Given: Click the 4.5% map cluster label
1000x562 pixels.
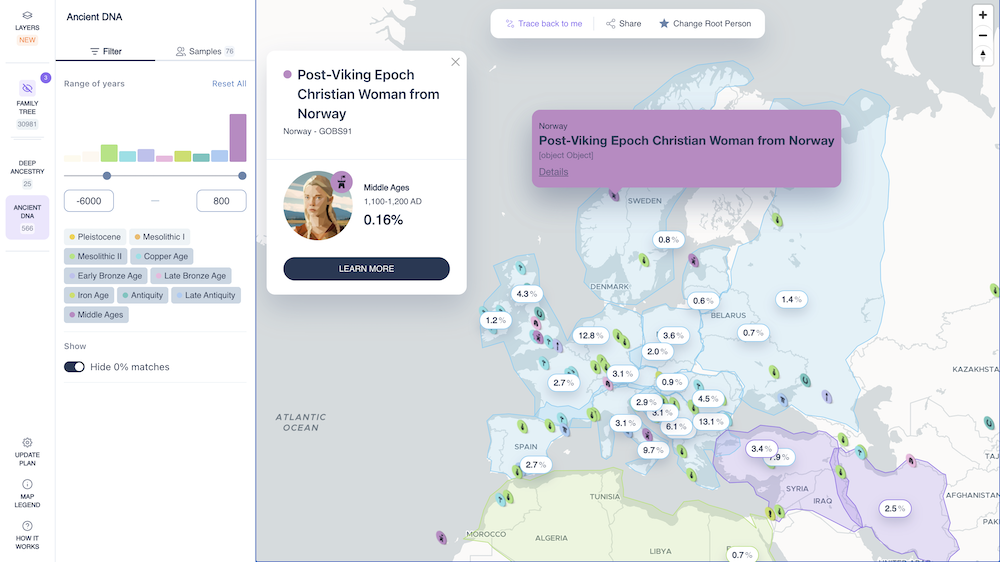Looking at the screenshot, I should tap(708, 399).
